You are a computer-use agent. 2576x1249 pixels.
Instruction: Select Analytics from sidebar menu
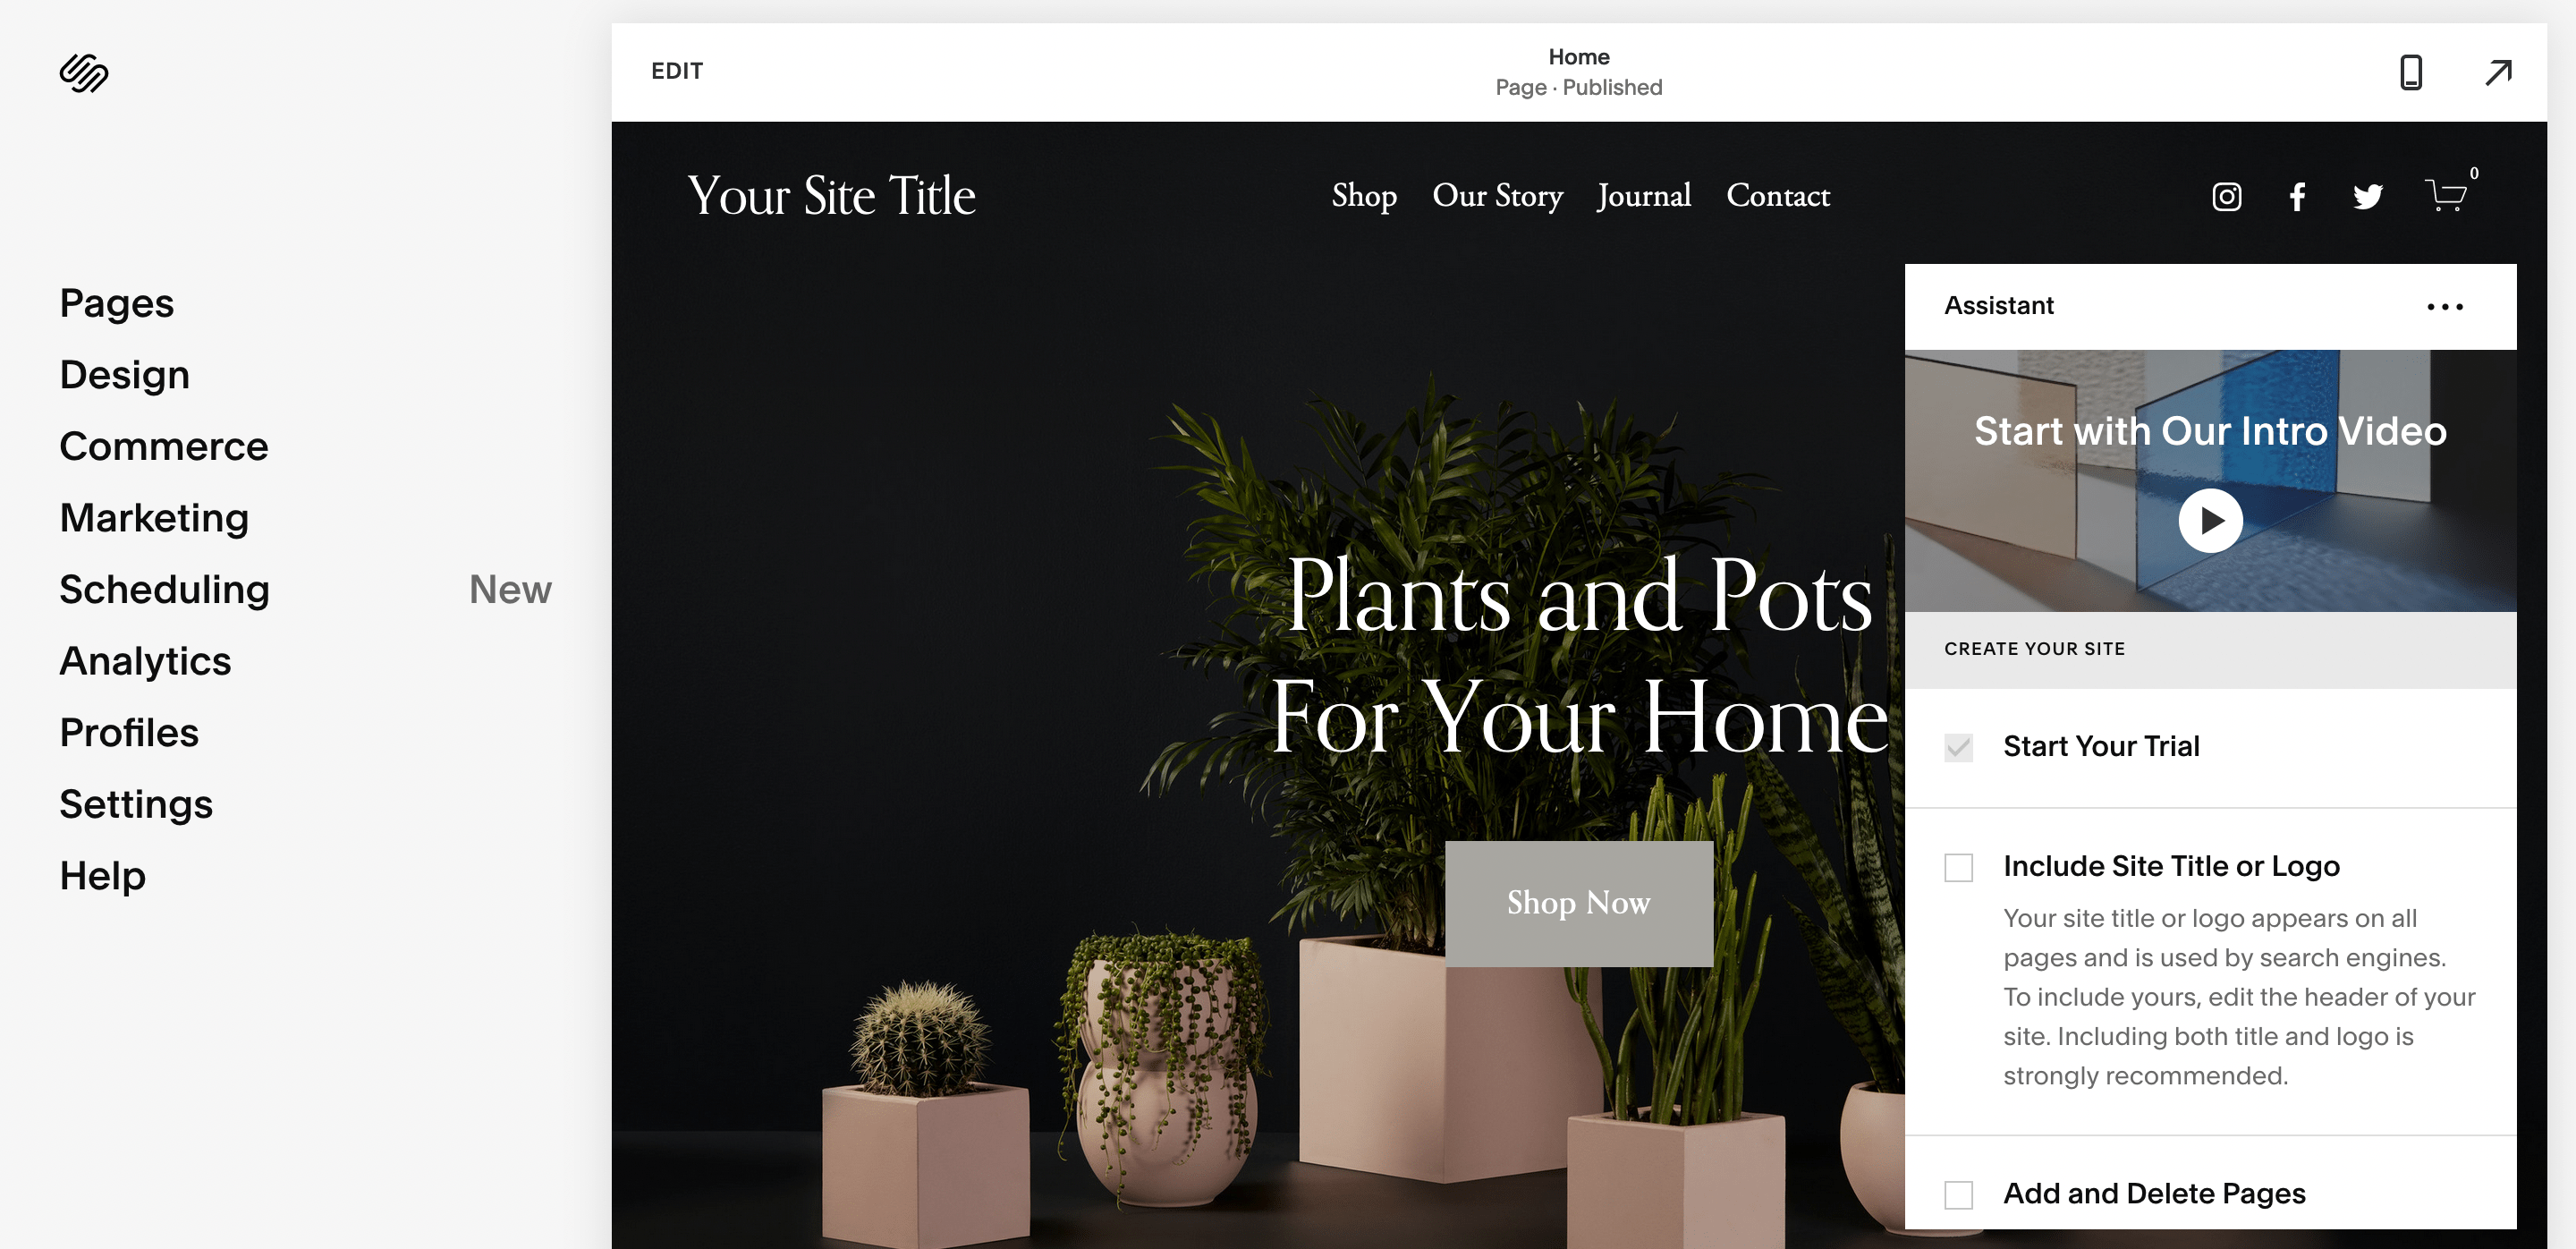(145, 659)
